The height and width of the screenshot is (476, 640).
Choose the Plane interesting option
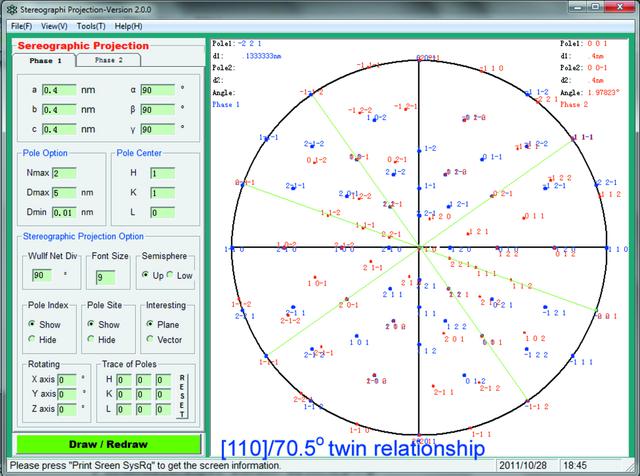tap(150, 324)
